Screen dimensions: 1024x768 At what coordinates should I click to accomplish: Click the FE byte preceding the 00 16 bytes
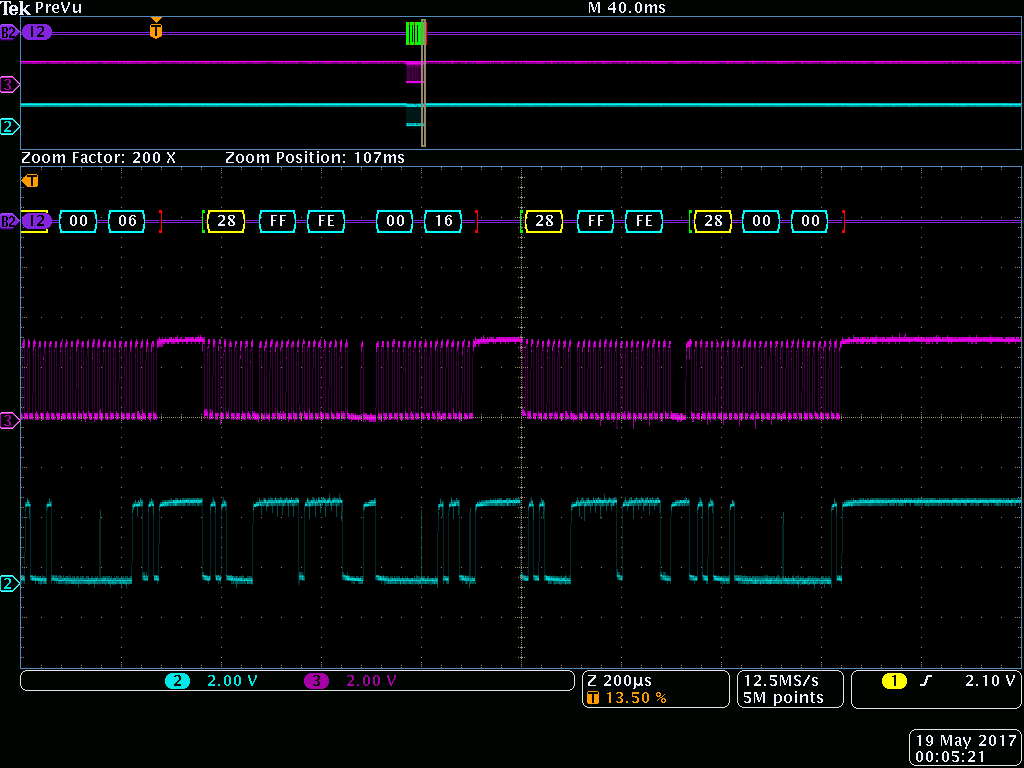[326, 221]
